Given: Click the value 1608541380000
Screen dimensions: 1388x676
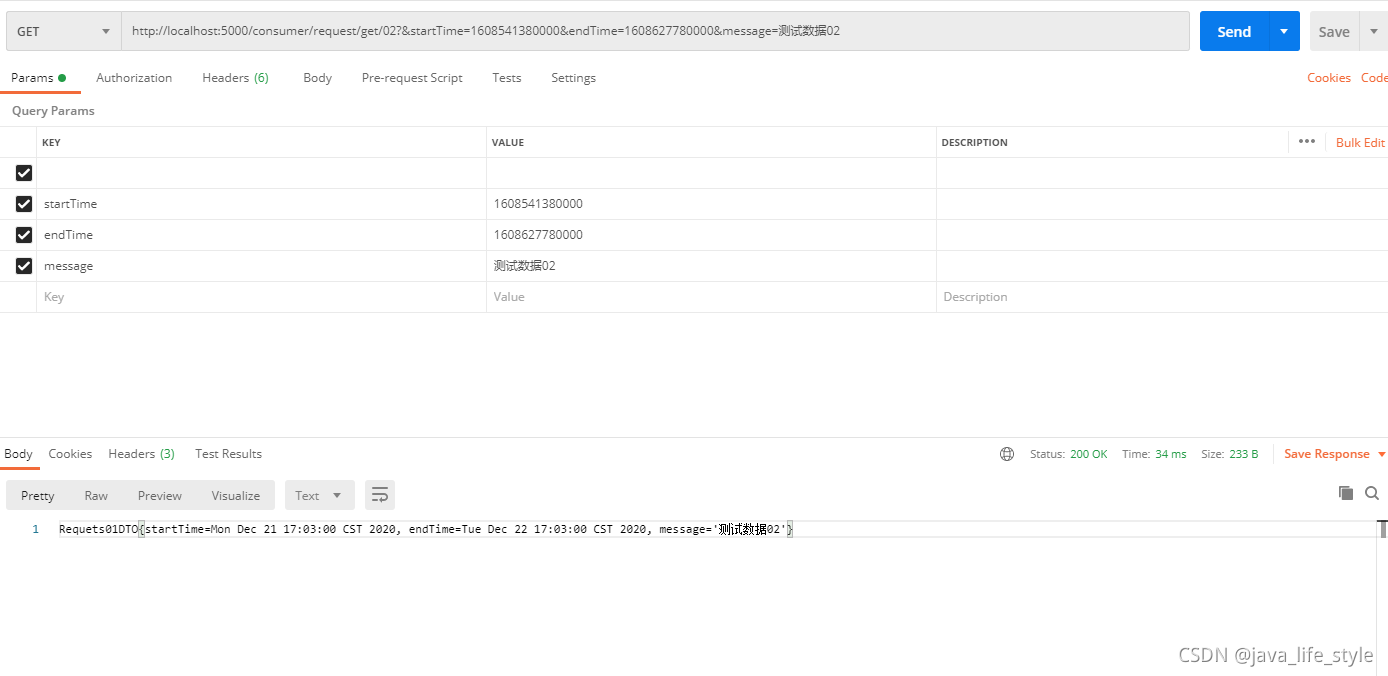Looking at the screenshot, I should 538,204.
